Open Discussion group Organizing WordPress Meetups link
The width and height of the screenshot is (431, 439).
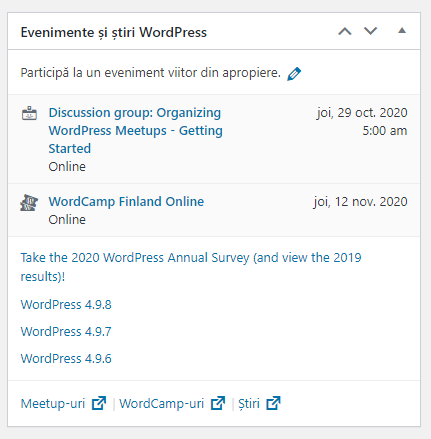(x=135, y=131)
